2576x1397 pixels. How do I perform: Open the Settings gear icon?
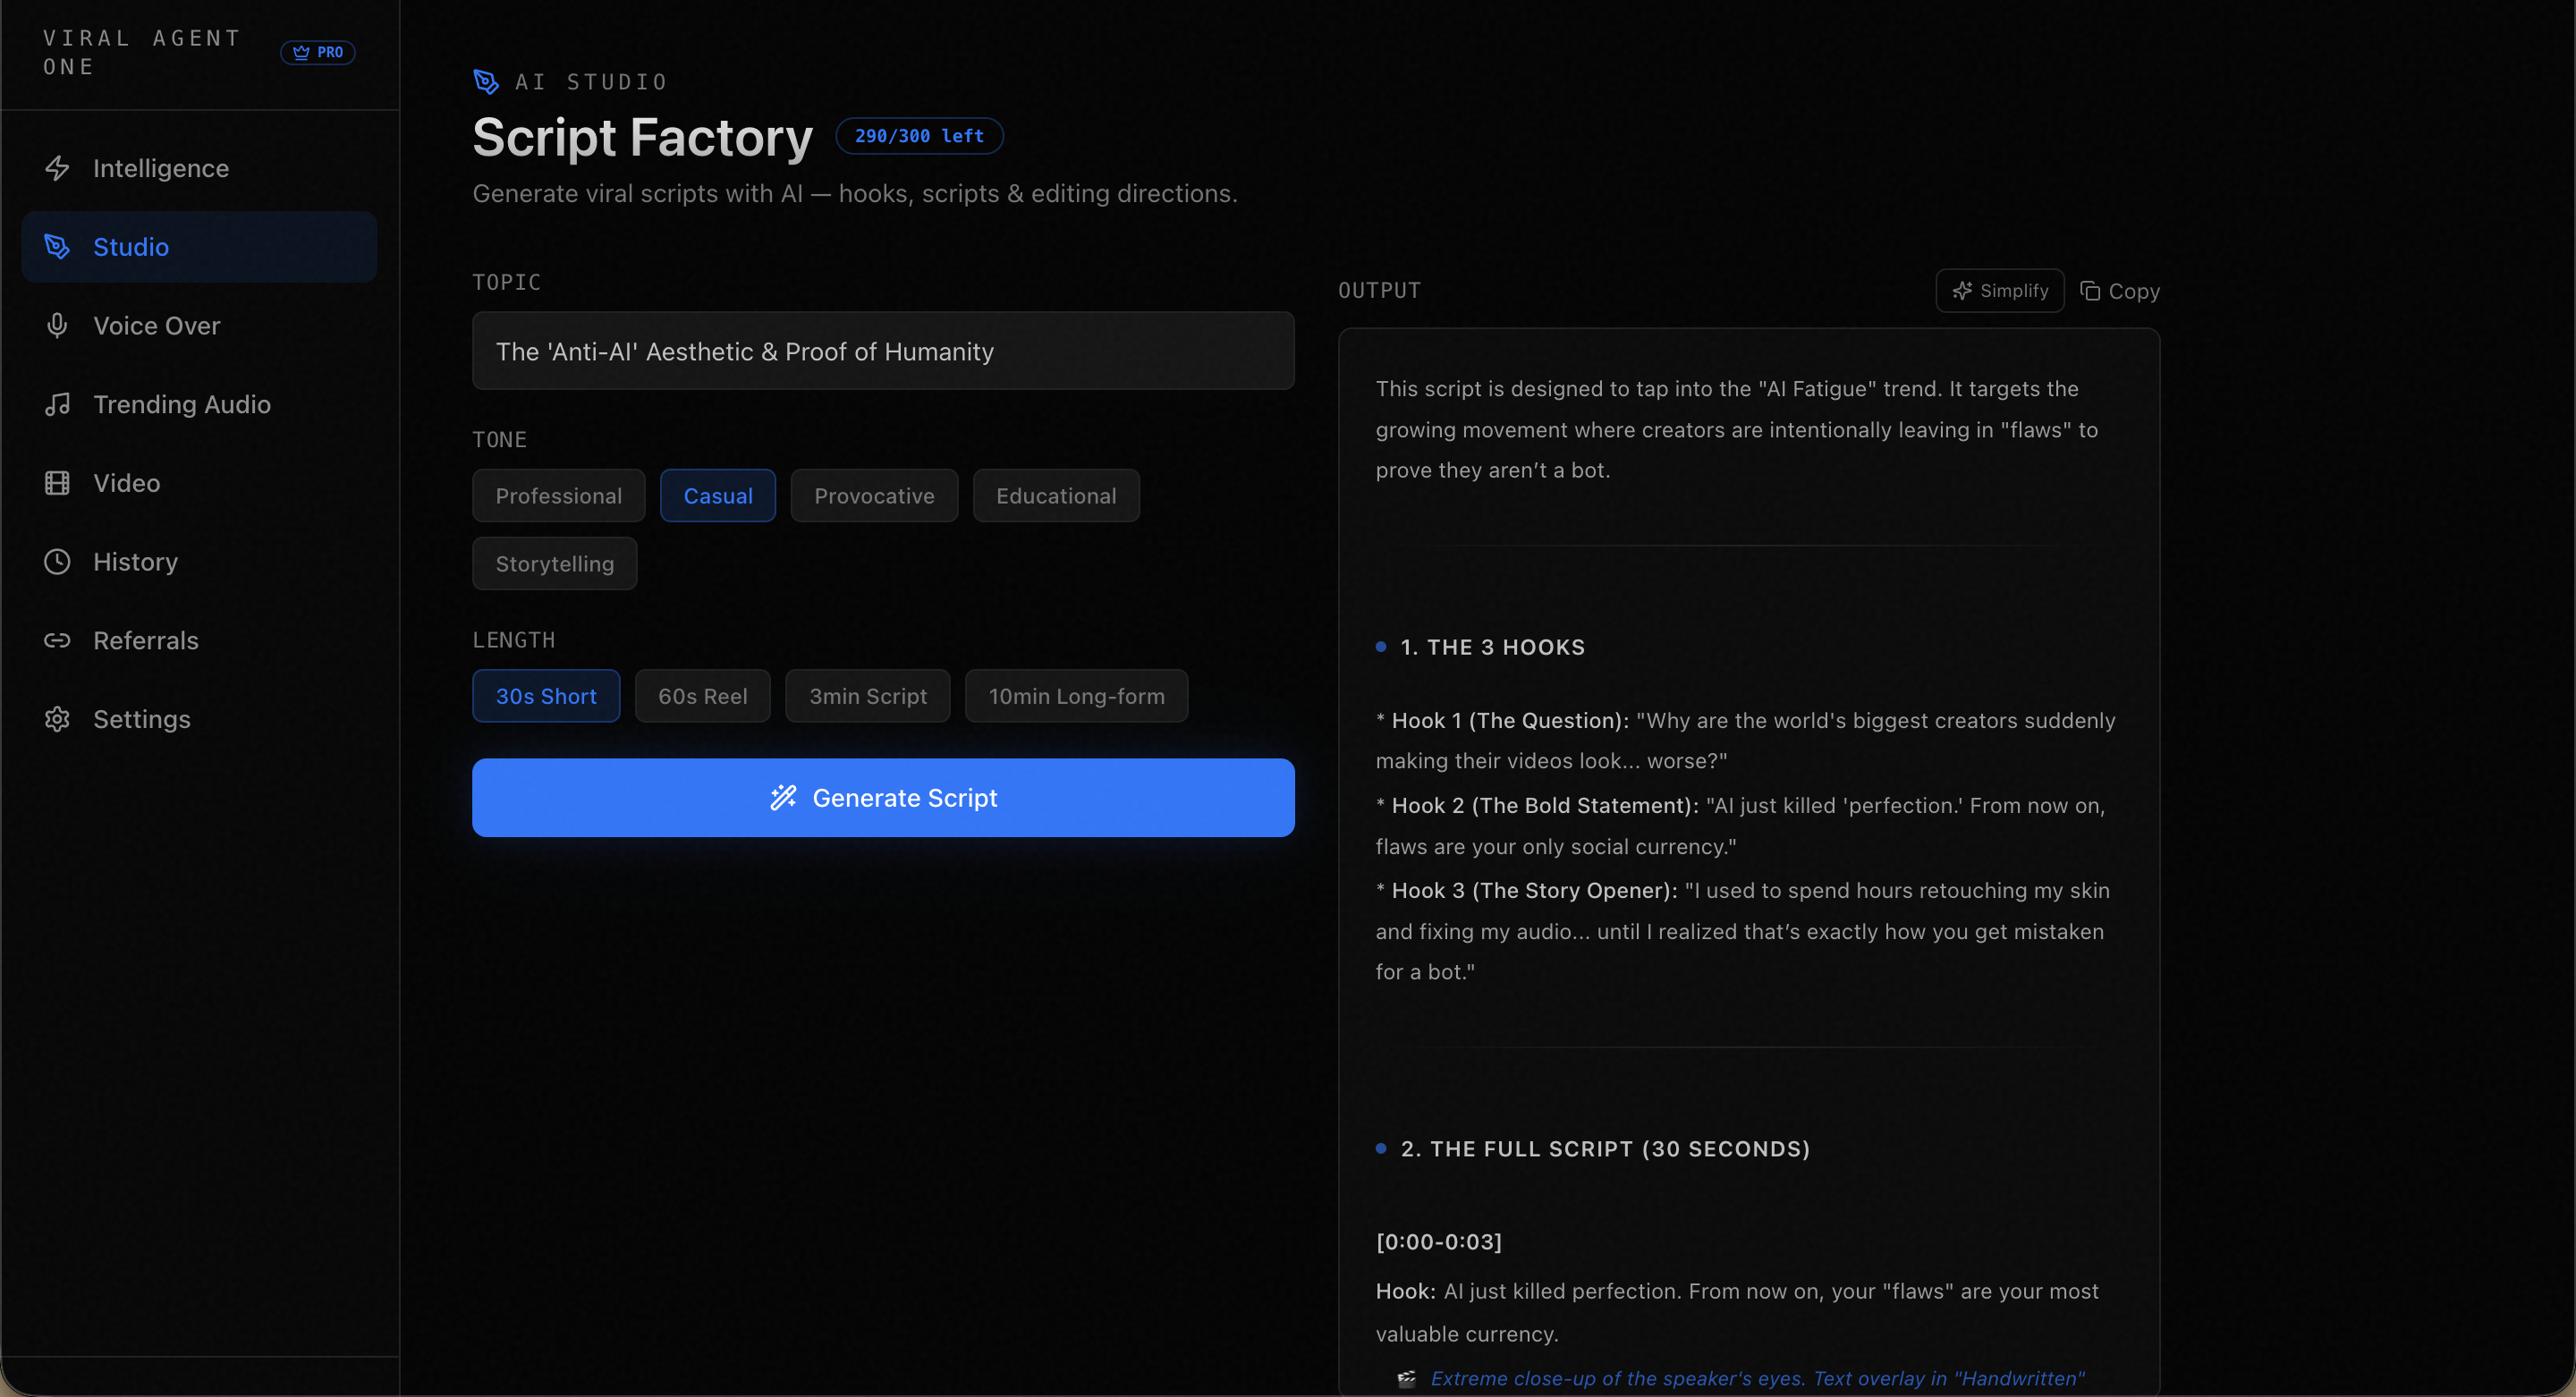(x=57, y=719)
